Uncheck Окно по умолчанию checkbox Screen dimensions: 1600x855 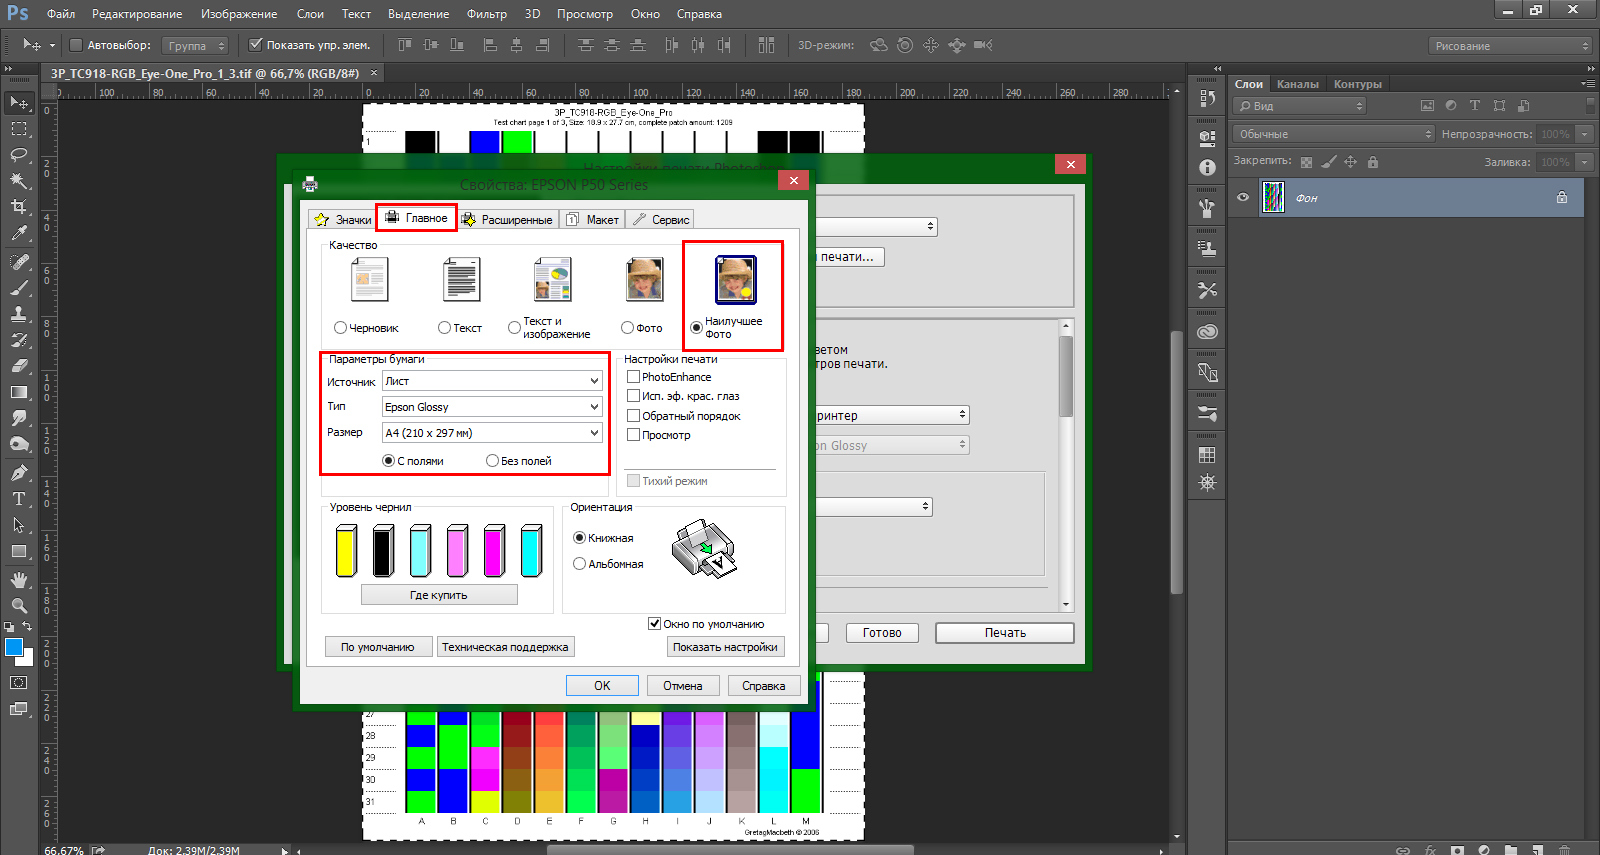point(655,624)
